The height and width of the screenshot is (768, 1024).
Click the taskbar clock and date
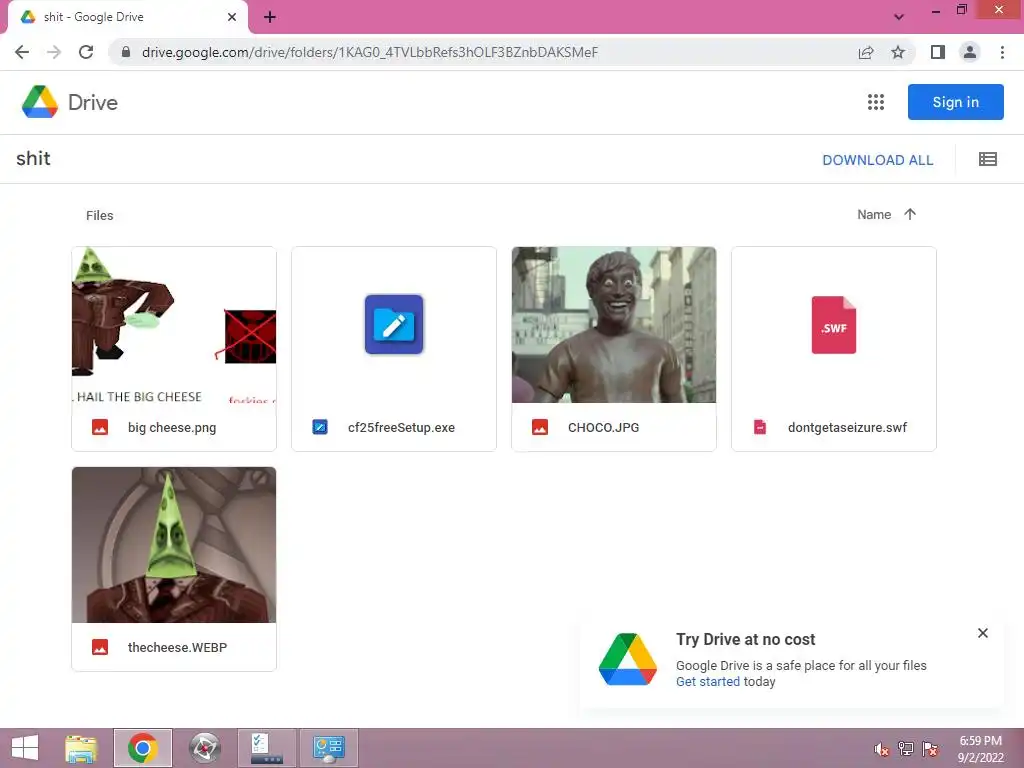point(980,749)
